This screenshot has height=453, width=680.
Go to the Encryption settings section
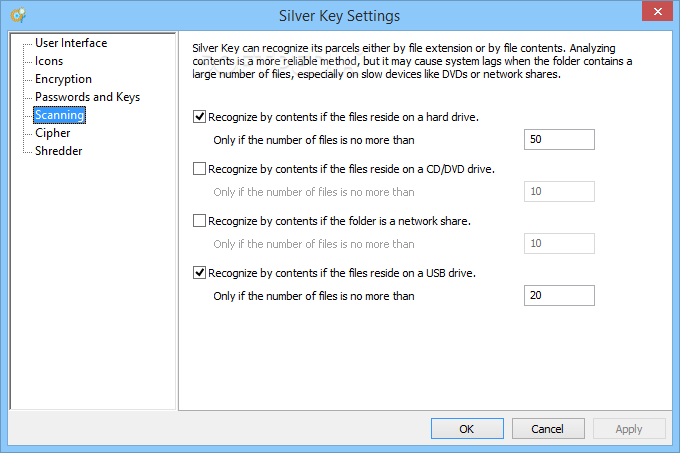pyautogui.click(x=63, y=79)
